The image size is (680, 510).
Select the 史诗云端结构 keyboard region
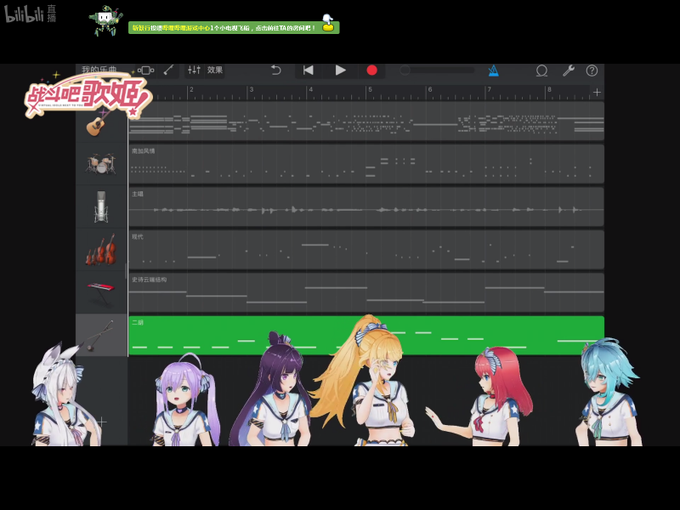point(366,292)
